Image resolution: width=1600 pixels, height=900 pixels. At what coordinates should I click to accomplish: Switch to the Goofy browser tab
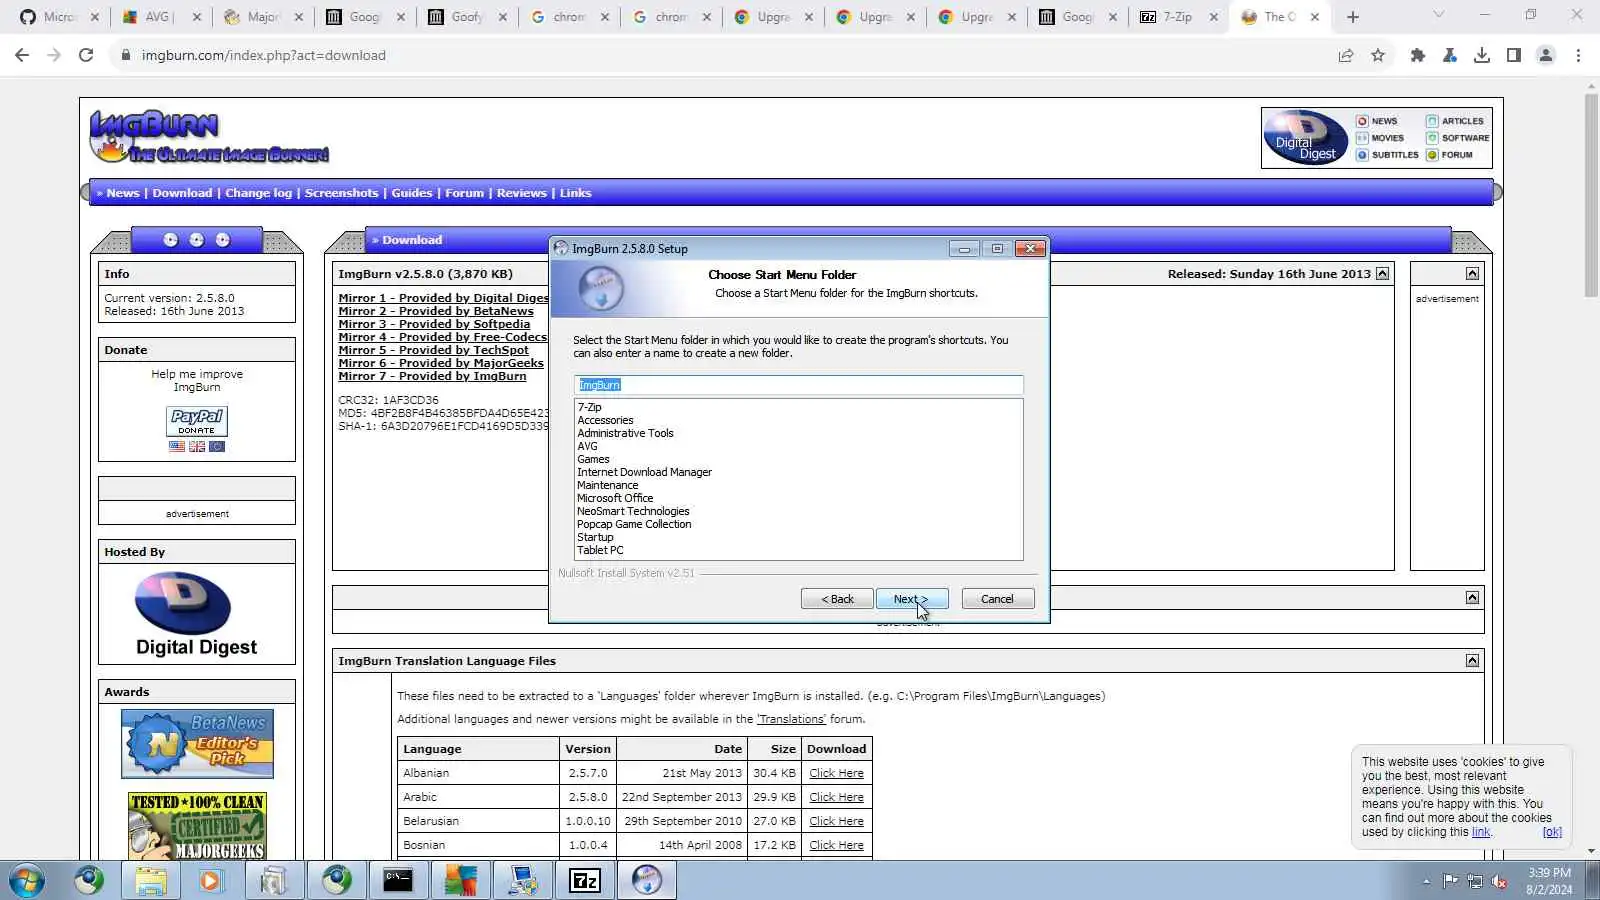pos(467,17)
